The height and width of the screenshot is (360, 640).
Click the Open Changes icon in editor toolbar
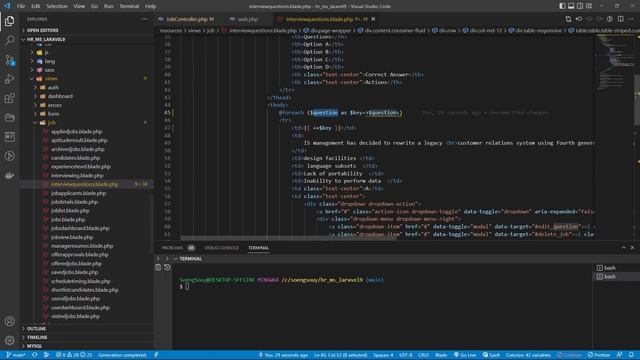click(x=568, y=19)
